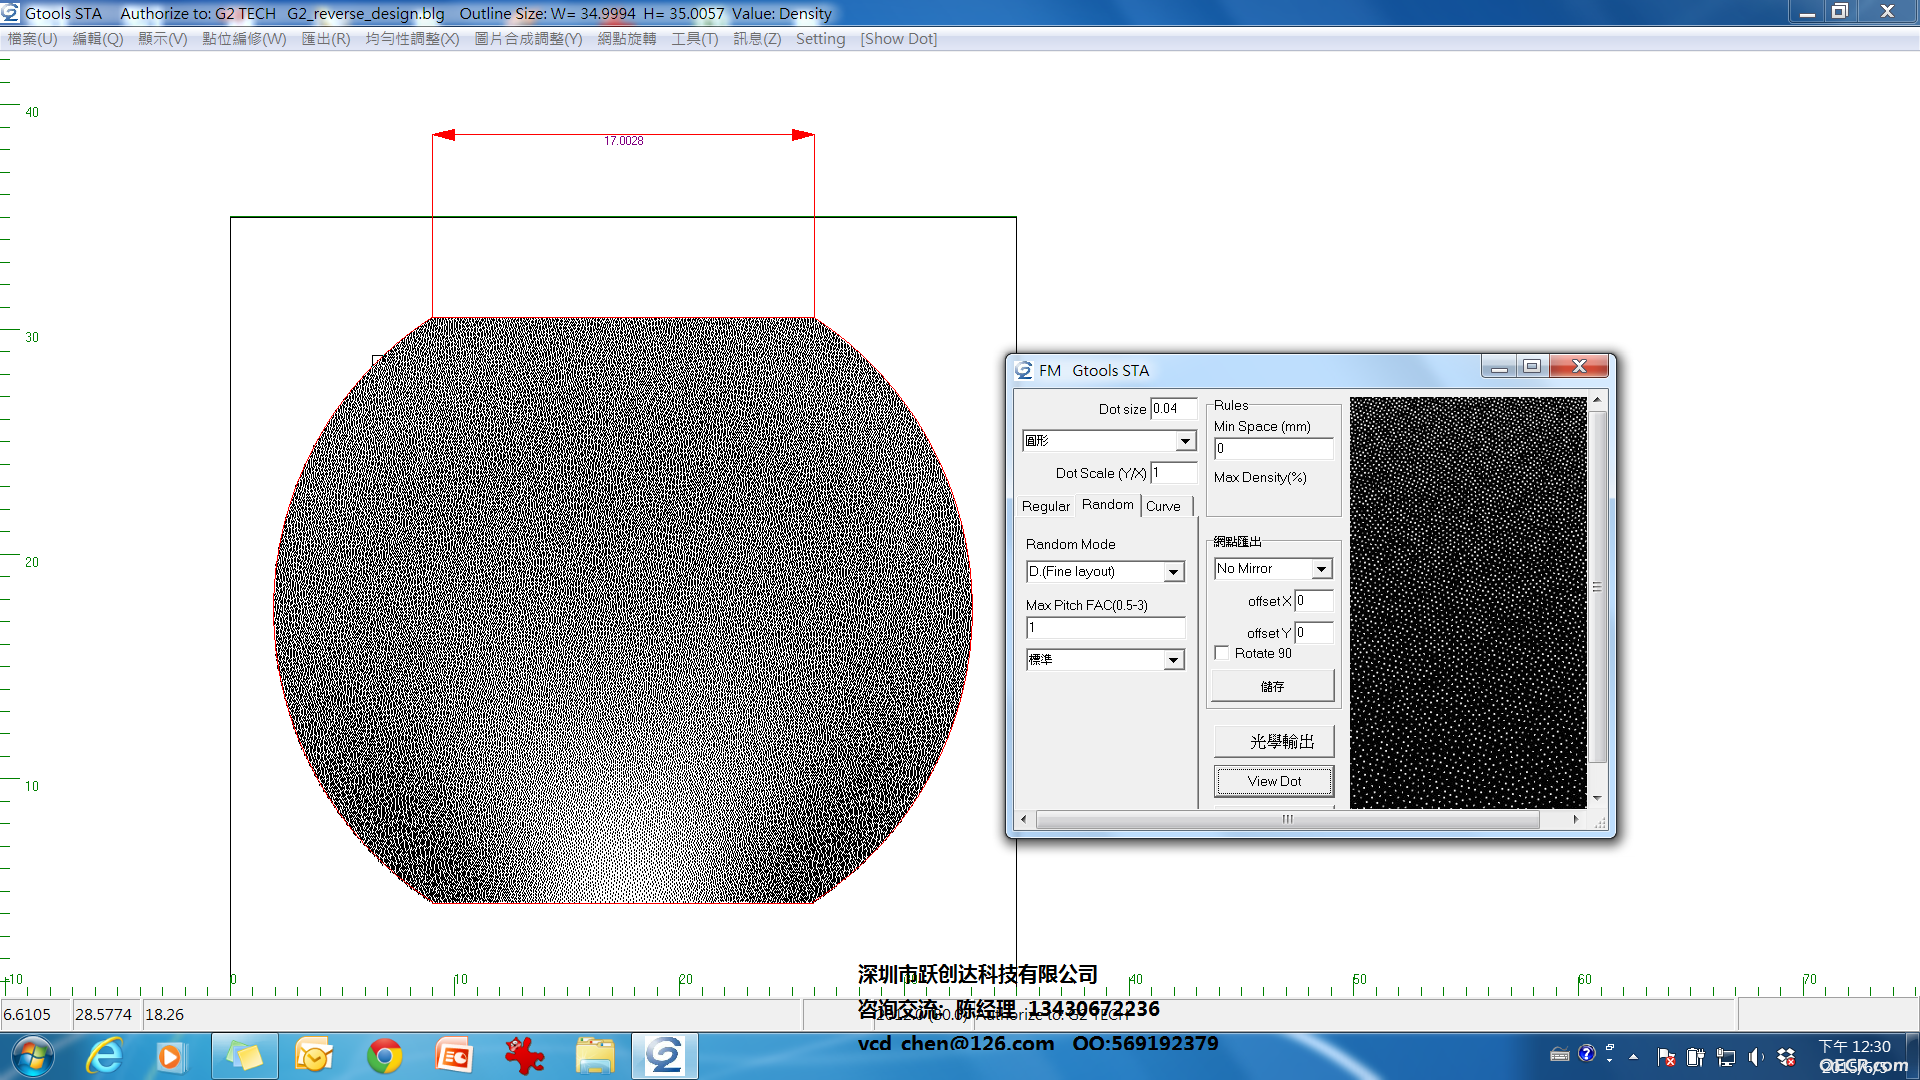Open the No Mirror dropdown

(x=1321, y=569)
